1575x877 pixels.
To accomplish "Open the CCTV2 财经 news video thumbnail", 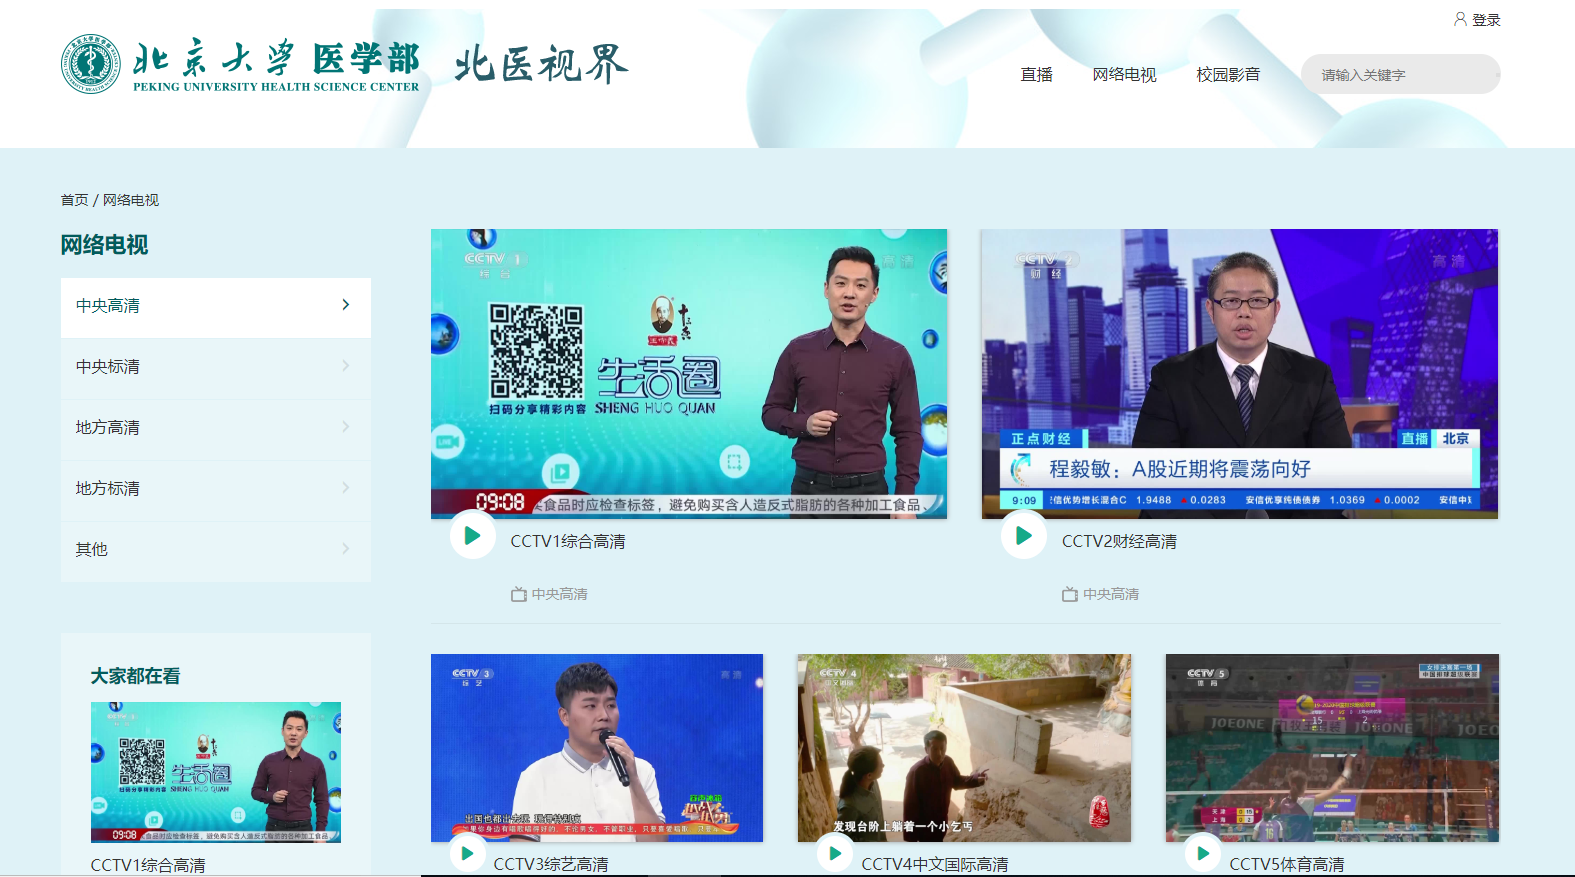I will tap(1239, 374).
